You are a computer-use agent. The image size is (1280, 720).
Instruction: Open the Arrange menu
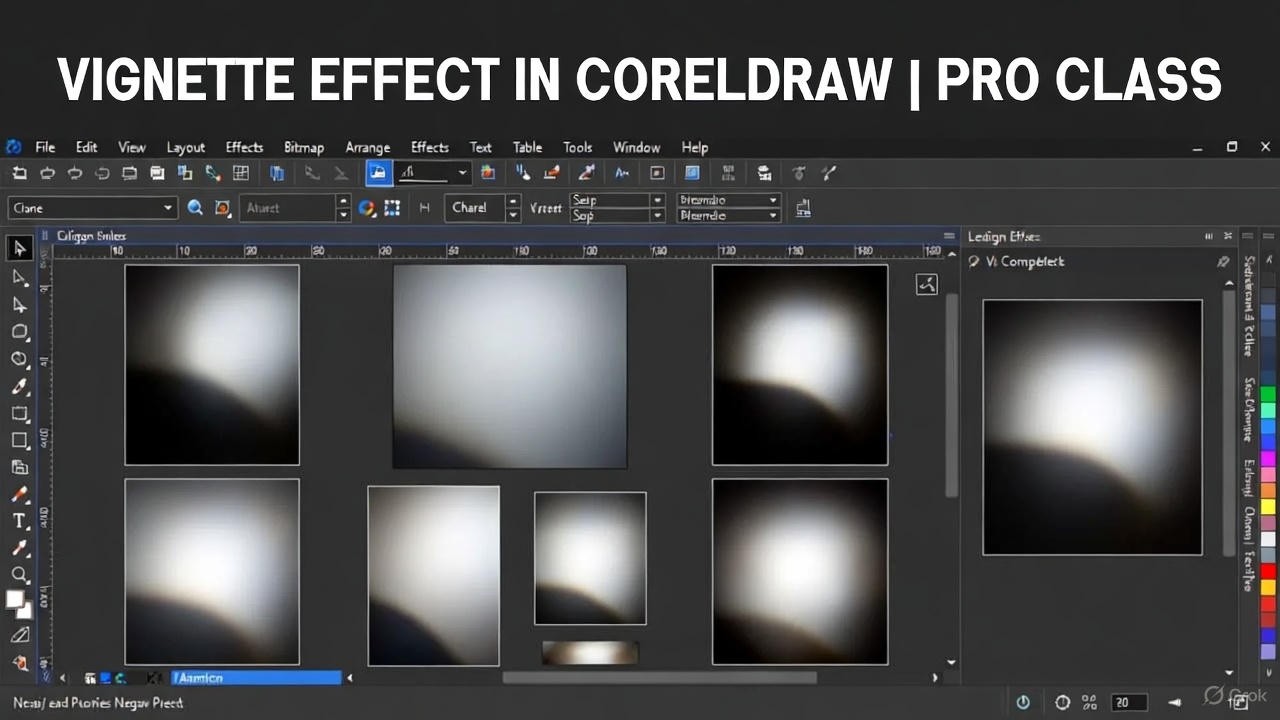[367, 147]
